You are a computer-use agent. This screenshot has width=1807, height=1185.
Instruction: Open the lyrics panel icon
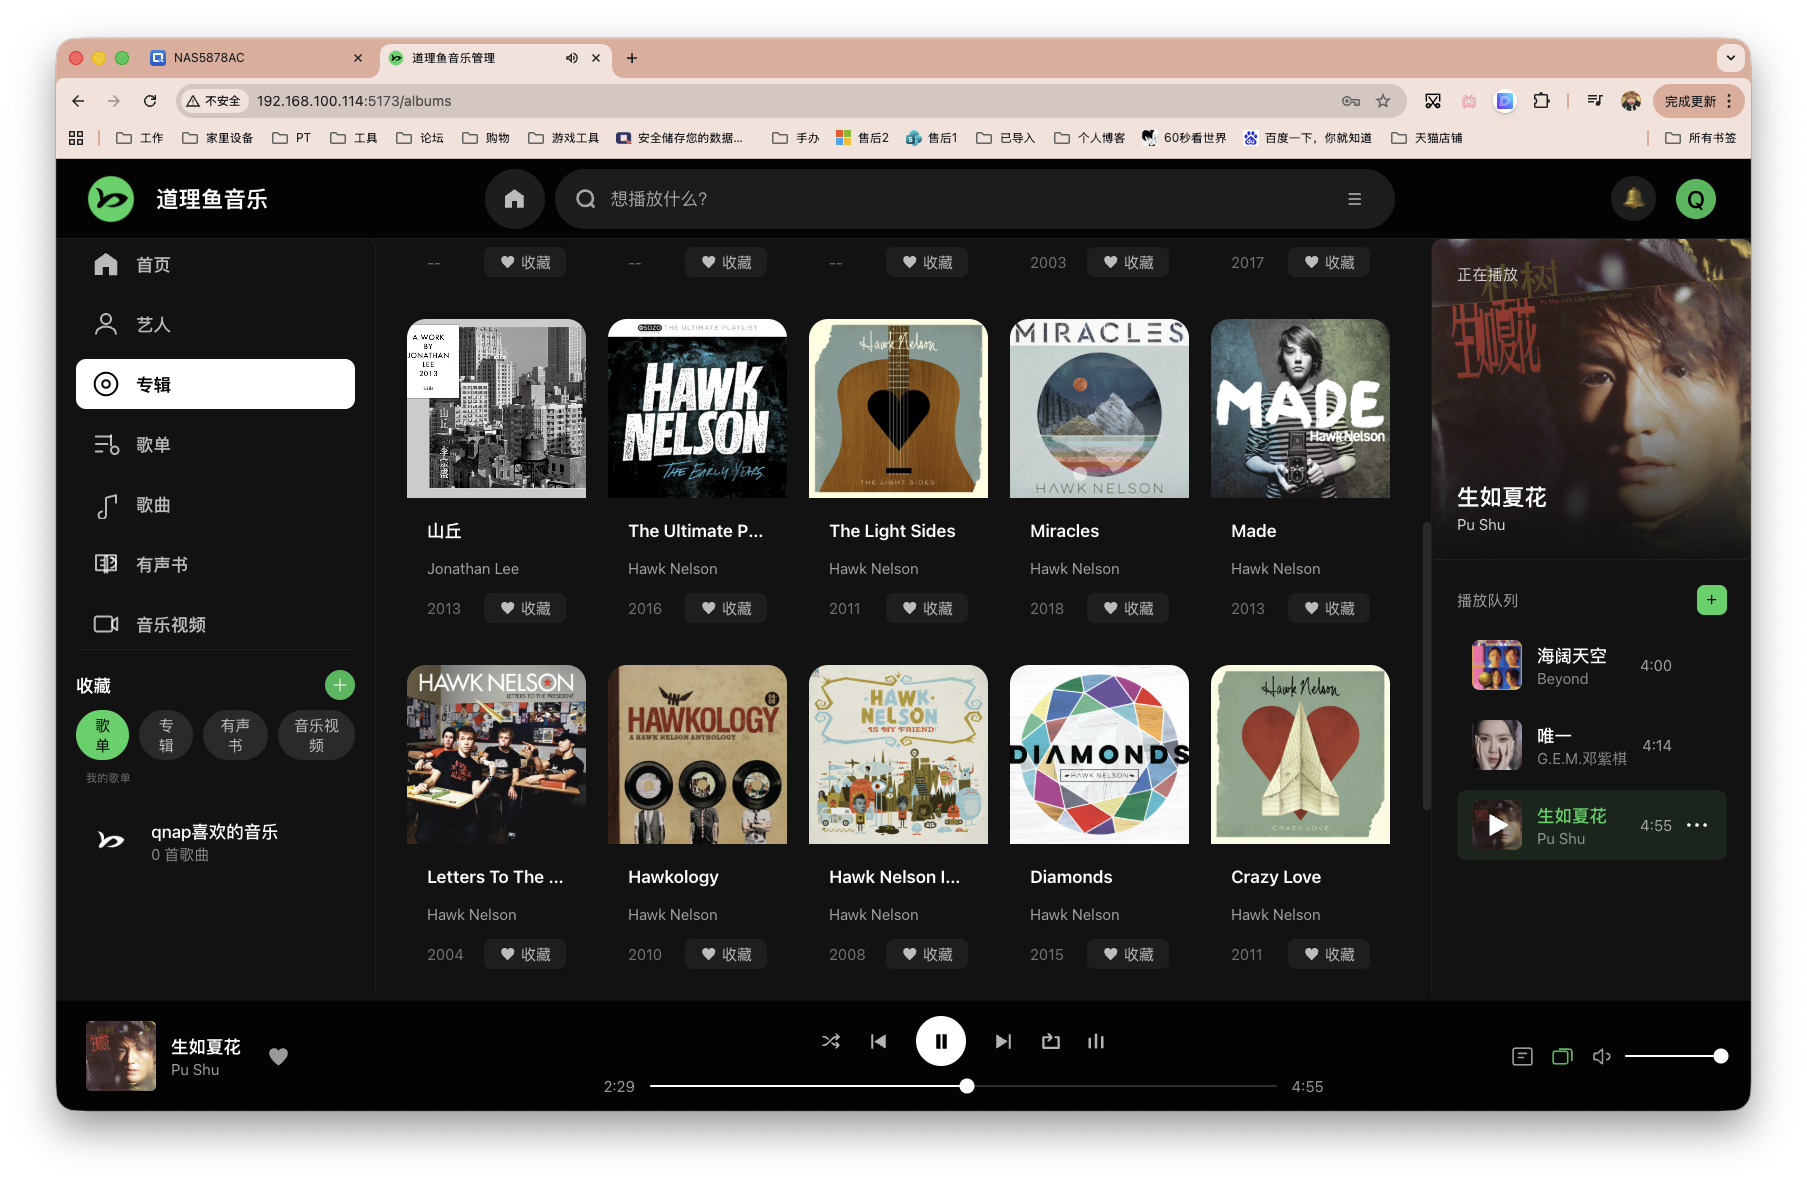(x=1522, y=1056)
